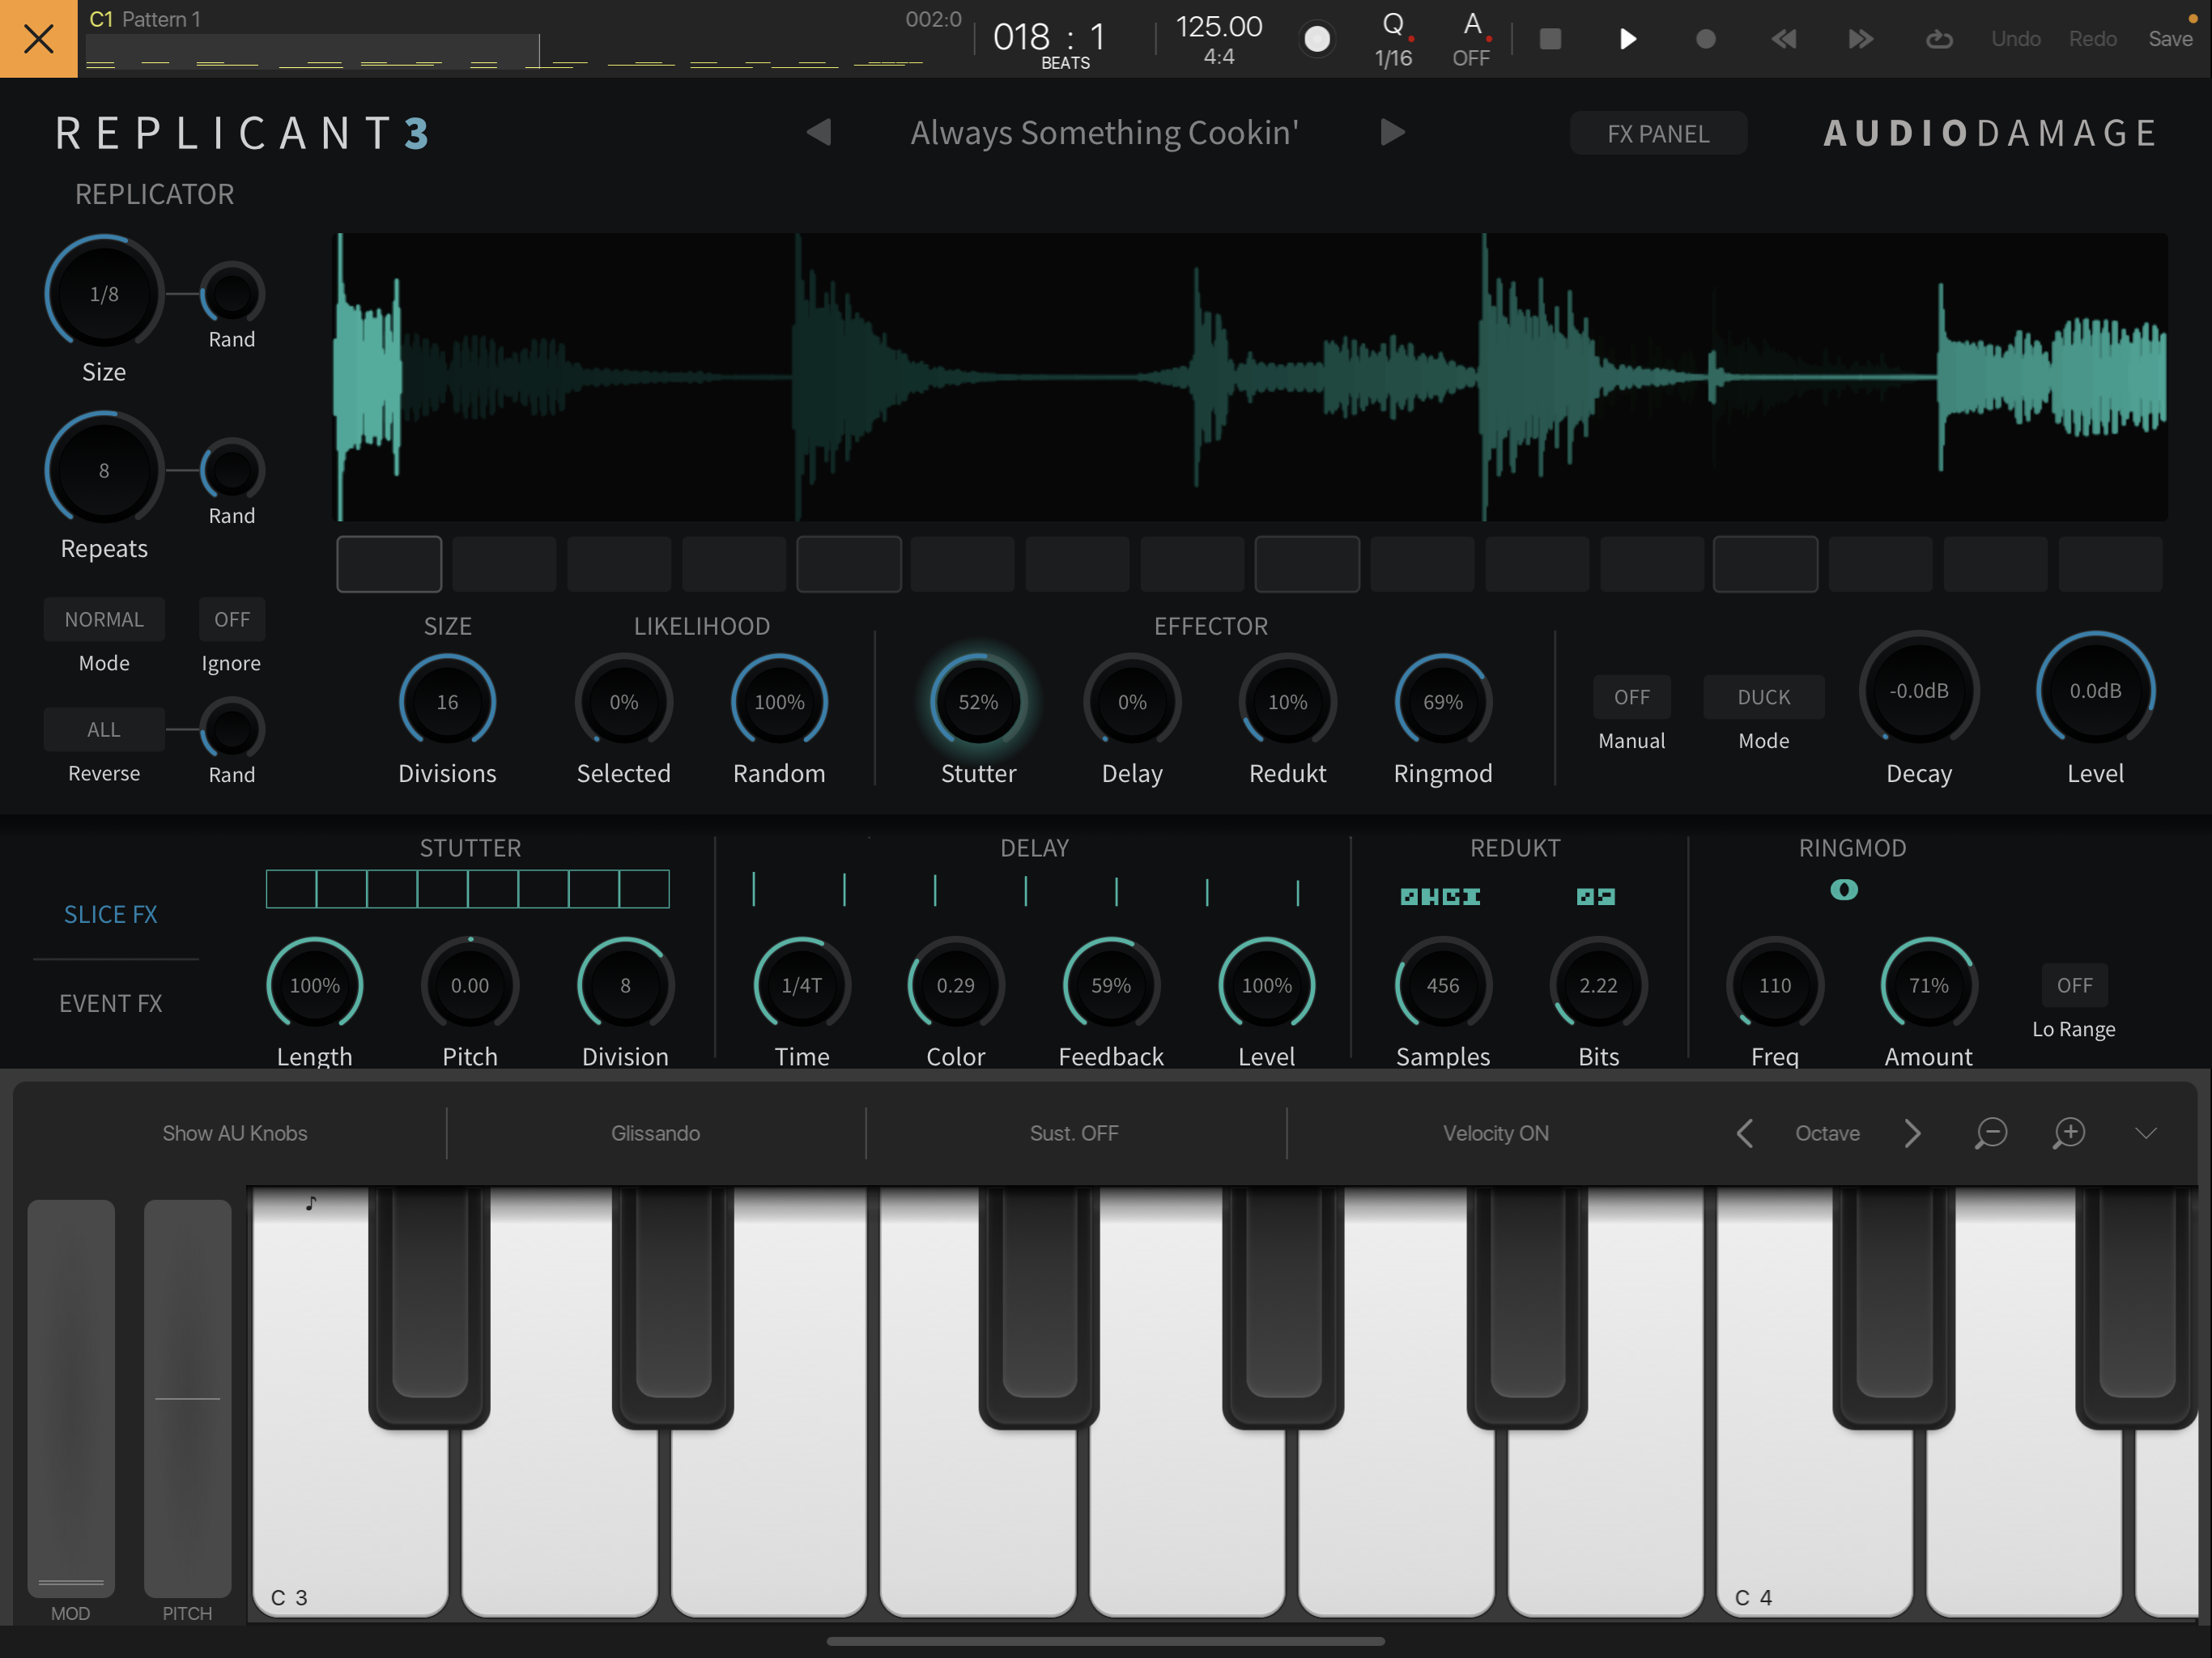Shift the keyboard octave down arrow
This screenshot has width=2212, height=1658.
(1745, 1133)
